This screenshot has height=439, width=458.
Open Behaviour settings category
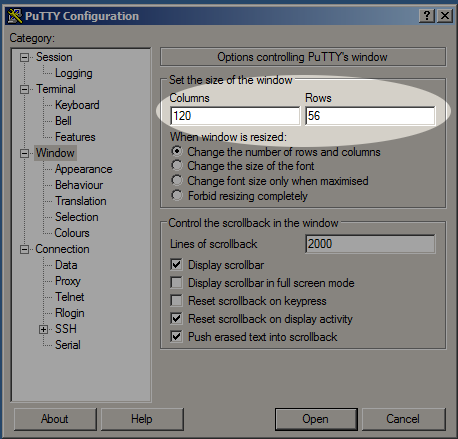click(79, 185)
